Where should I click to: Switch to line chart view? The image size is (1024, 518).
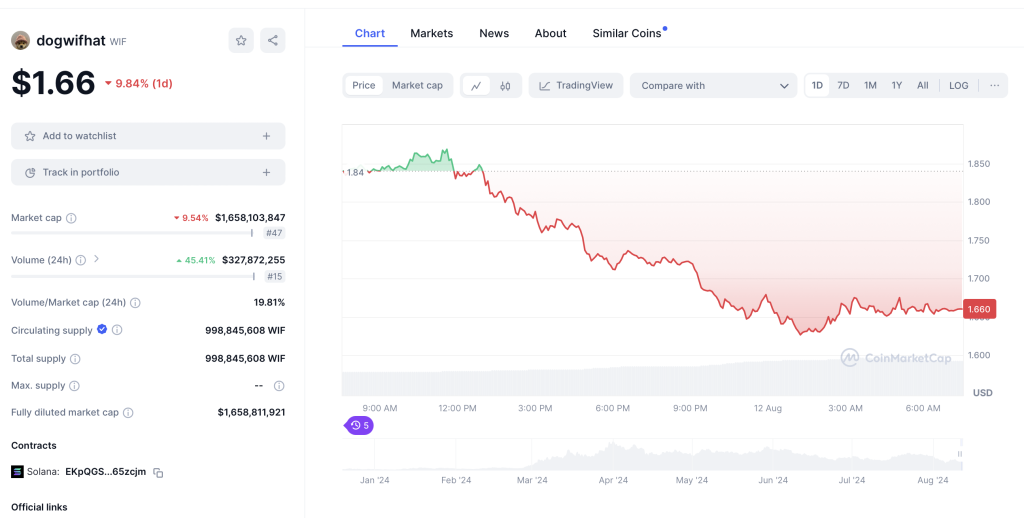pyautogui.click(x=476, y=86)
